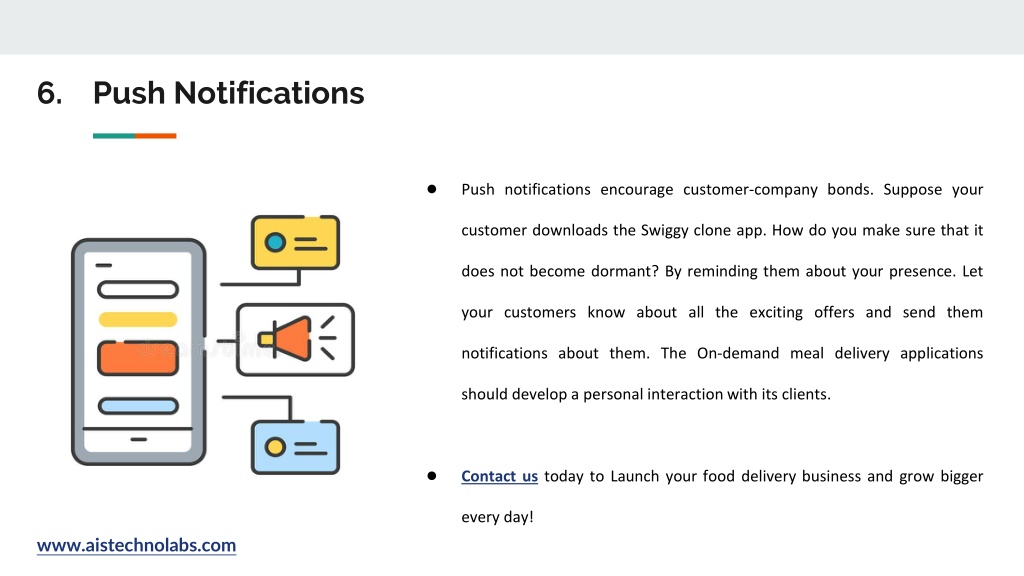This screenshot has width=1024, height=576.
Task: Tap the orange block on the phone screen
Action: tap(138, 358)
